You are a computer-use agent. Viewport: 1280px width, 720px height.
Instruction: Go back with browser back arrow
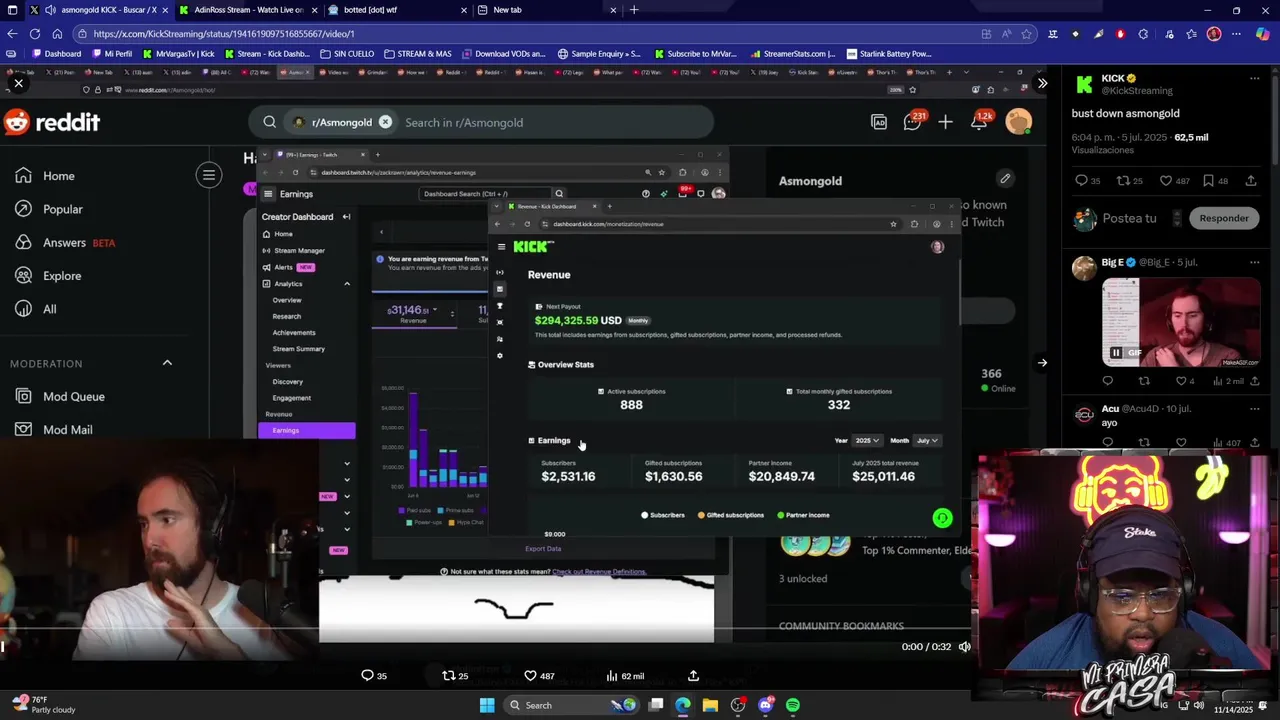[x=12, y=34]
